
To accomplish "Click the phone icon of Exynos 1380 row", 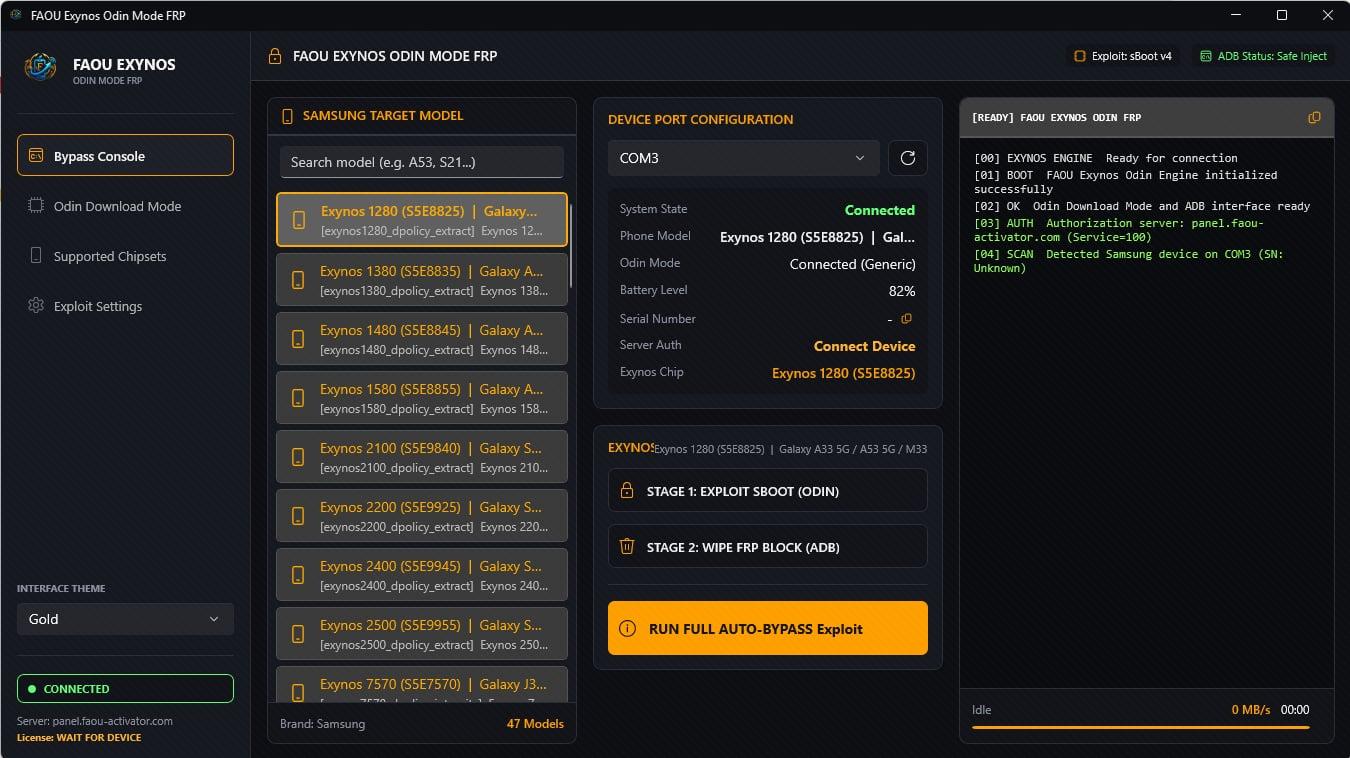I will pyautogui.click(x=298, y=280).
